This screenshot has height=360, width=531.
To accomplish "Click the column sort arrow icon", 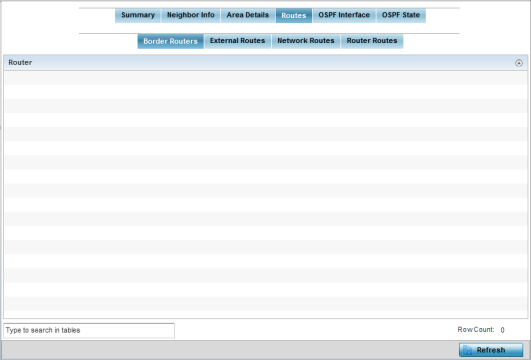I will tap(519, 63).
